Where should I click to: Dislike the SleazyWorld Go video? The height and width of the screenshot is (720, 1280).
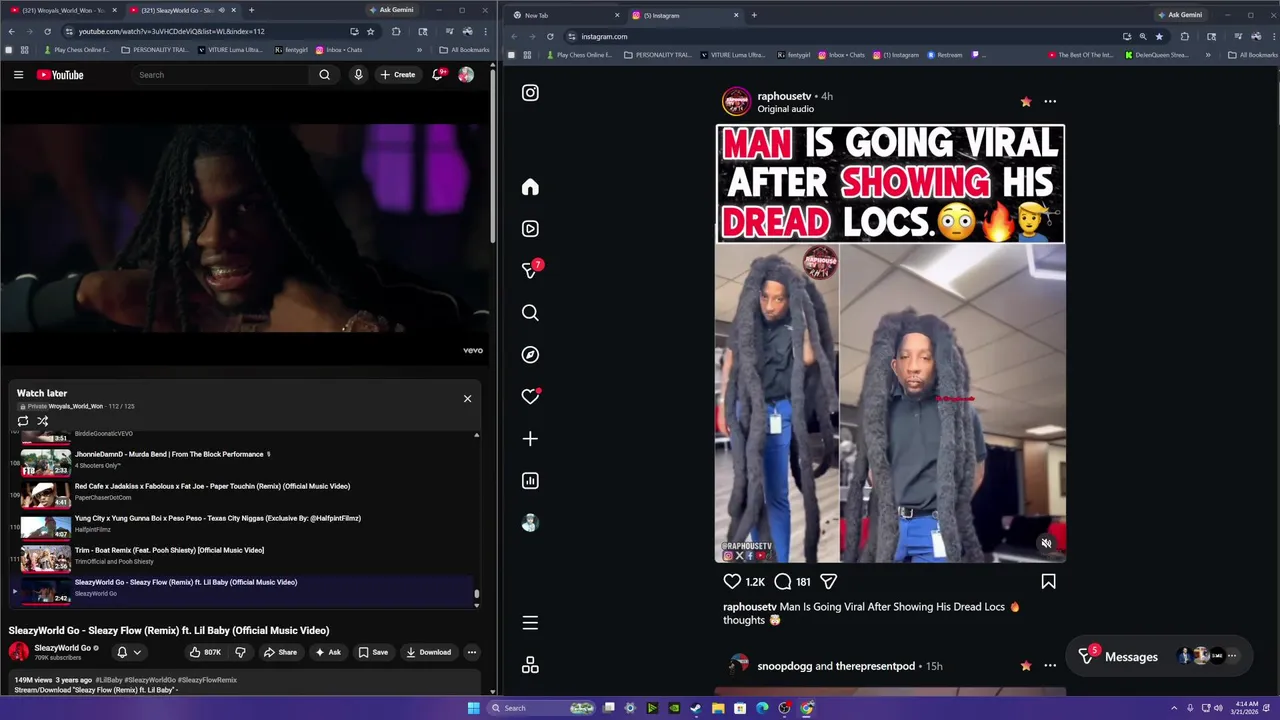pyautogui.click(x=240, y=652)
